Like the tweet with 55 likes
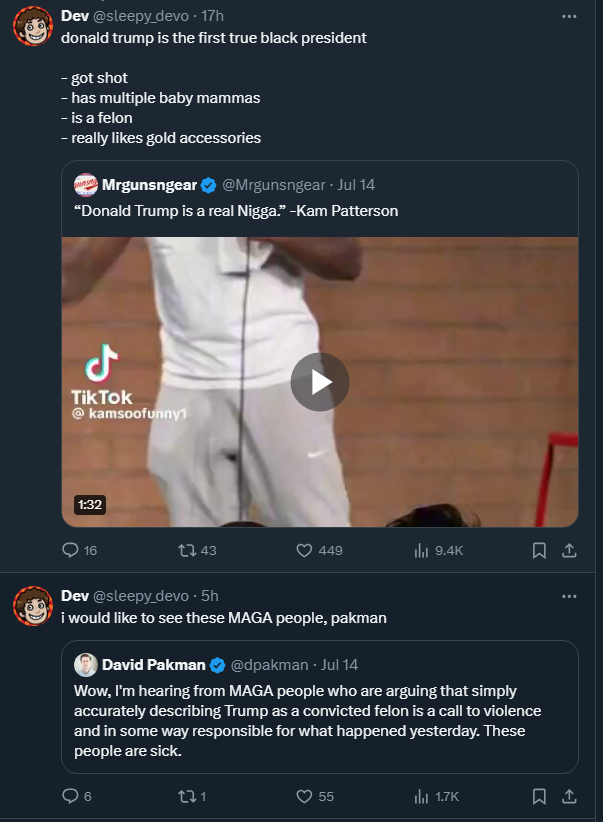This screenshot has width=603, height=822. (315, 796)
